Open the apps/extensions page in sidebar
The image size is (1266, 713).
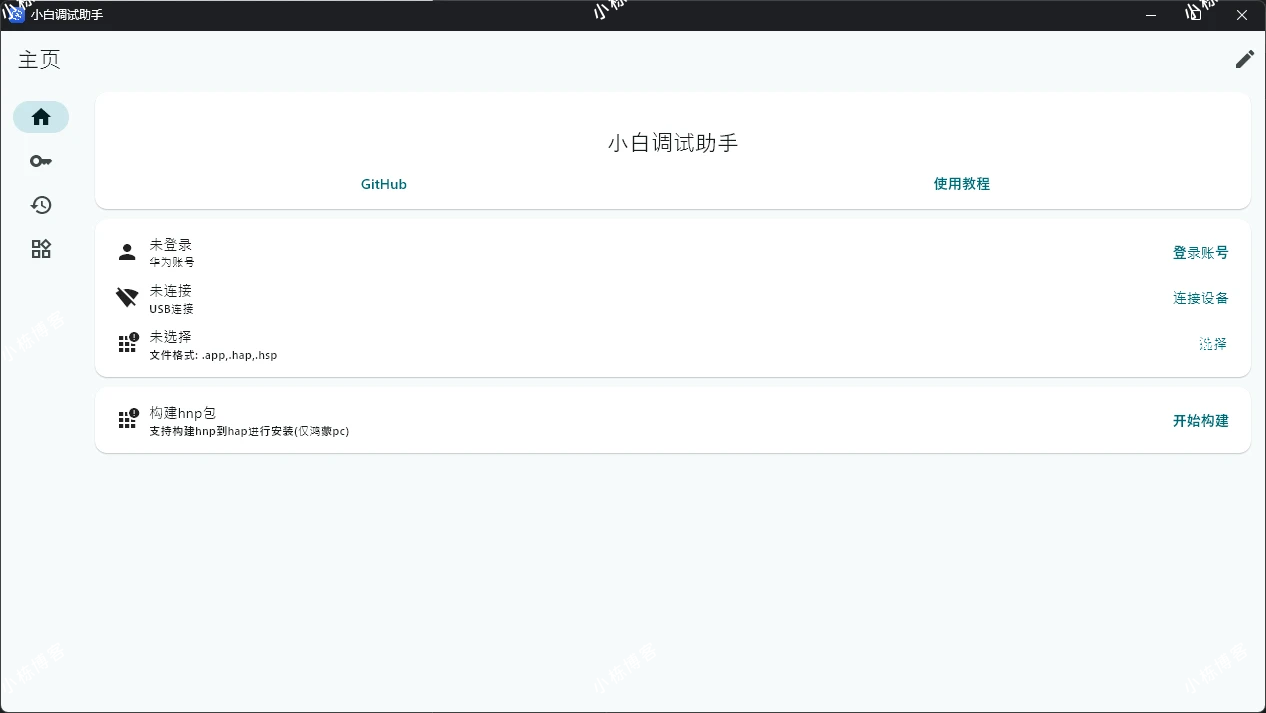click(41, 249)
